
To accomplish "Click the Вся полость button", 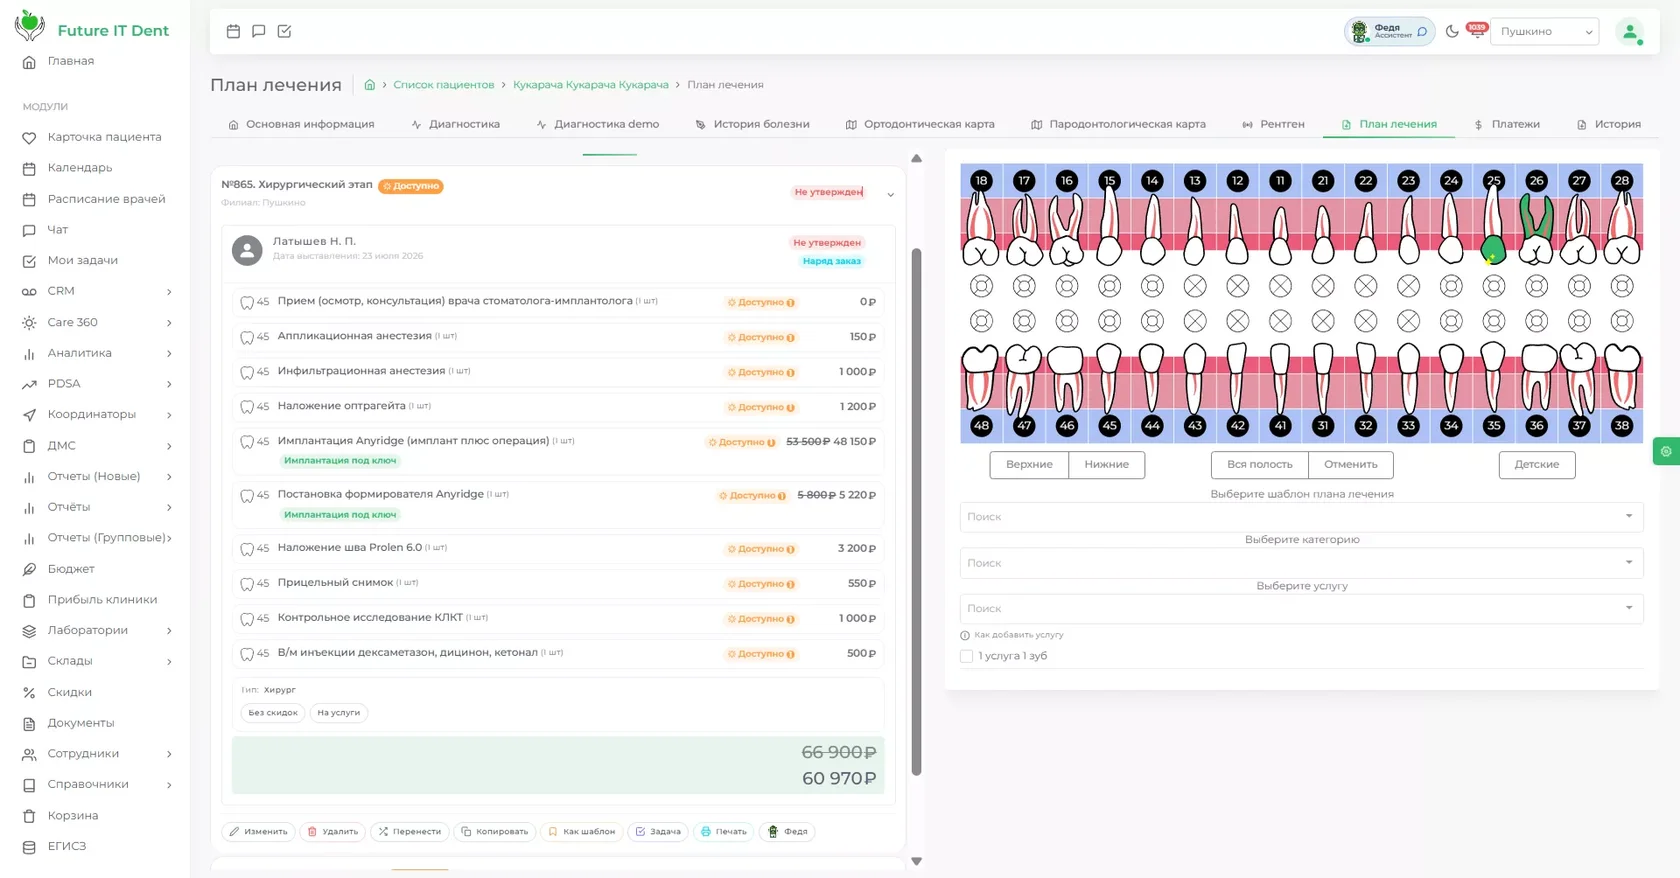I will [1259, 465].
